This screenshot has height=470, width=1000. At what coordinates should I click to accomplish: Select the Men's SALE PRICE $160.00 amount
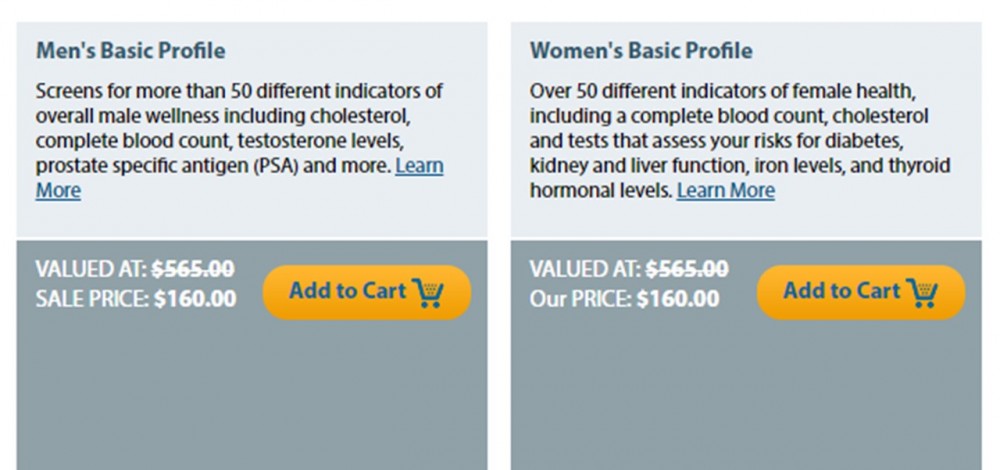195,298
